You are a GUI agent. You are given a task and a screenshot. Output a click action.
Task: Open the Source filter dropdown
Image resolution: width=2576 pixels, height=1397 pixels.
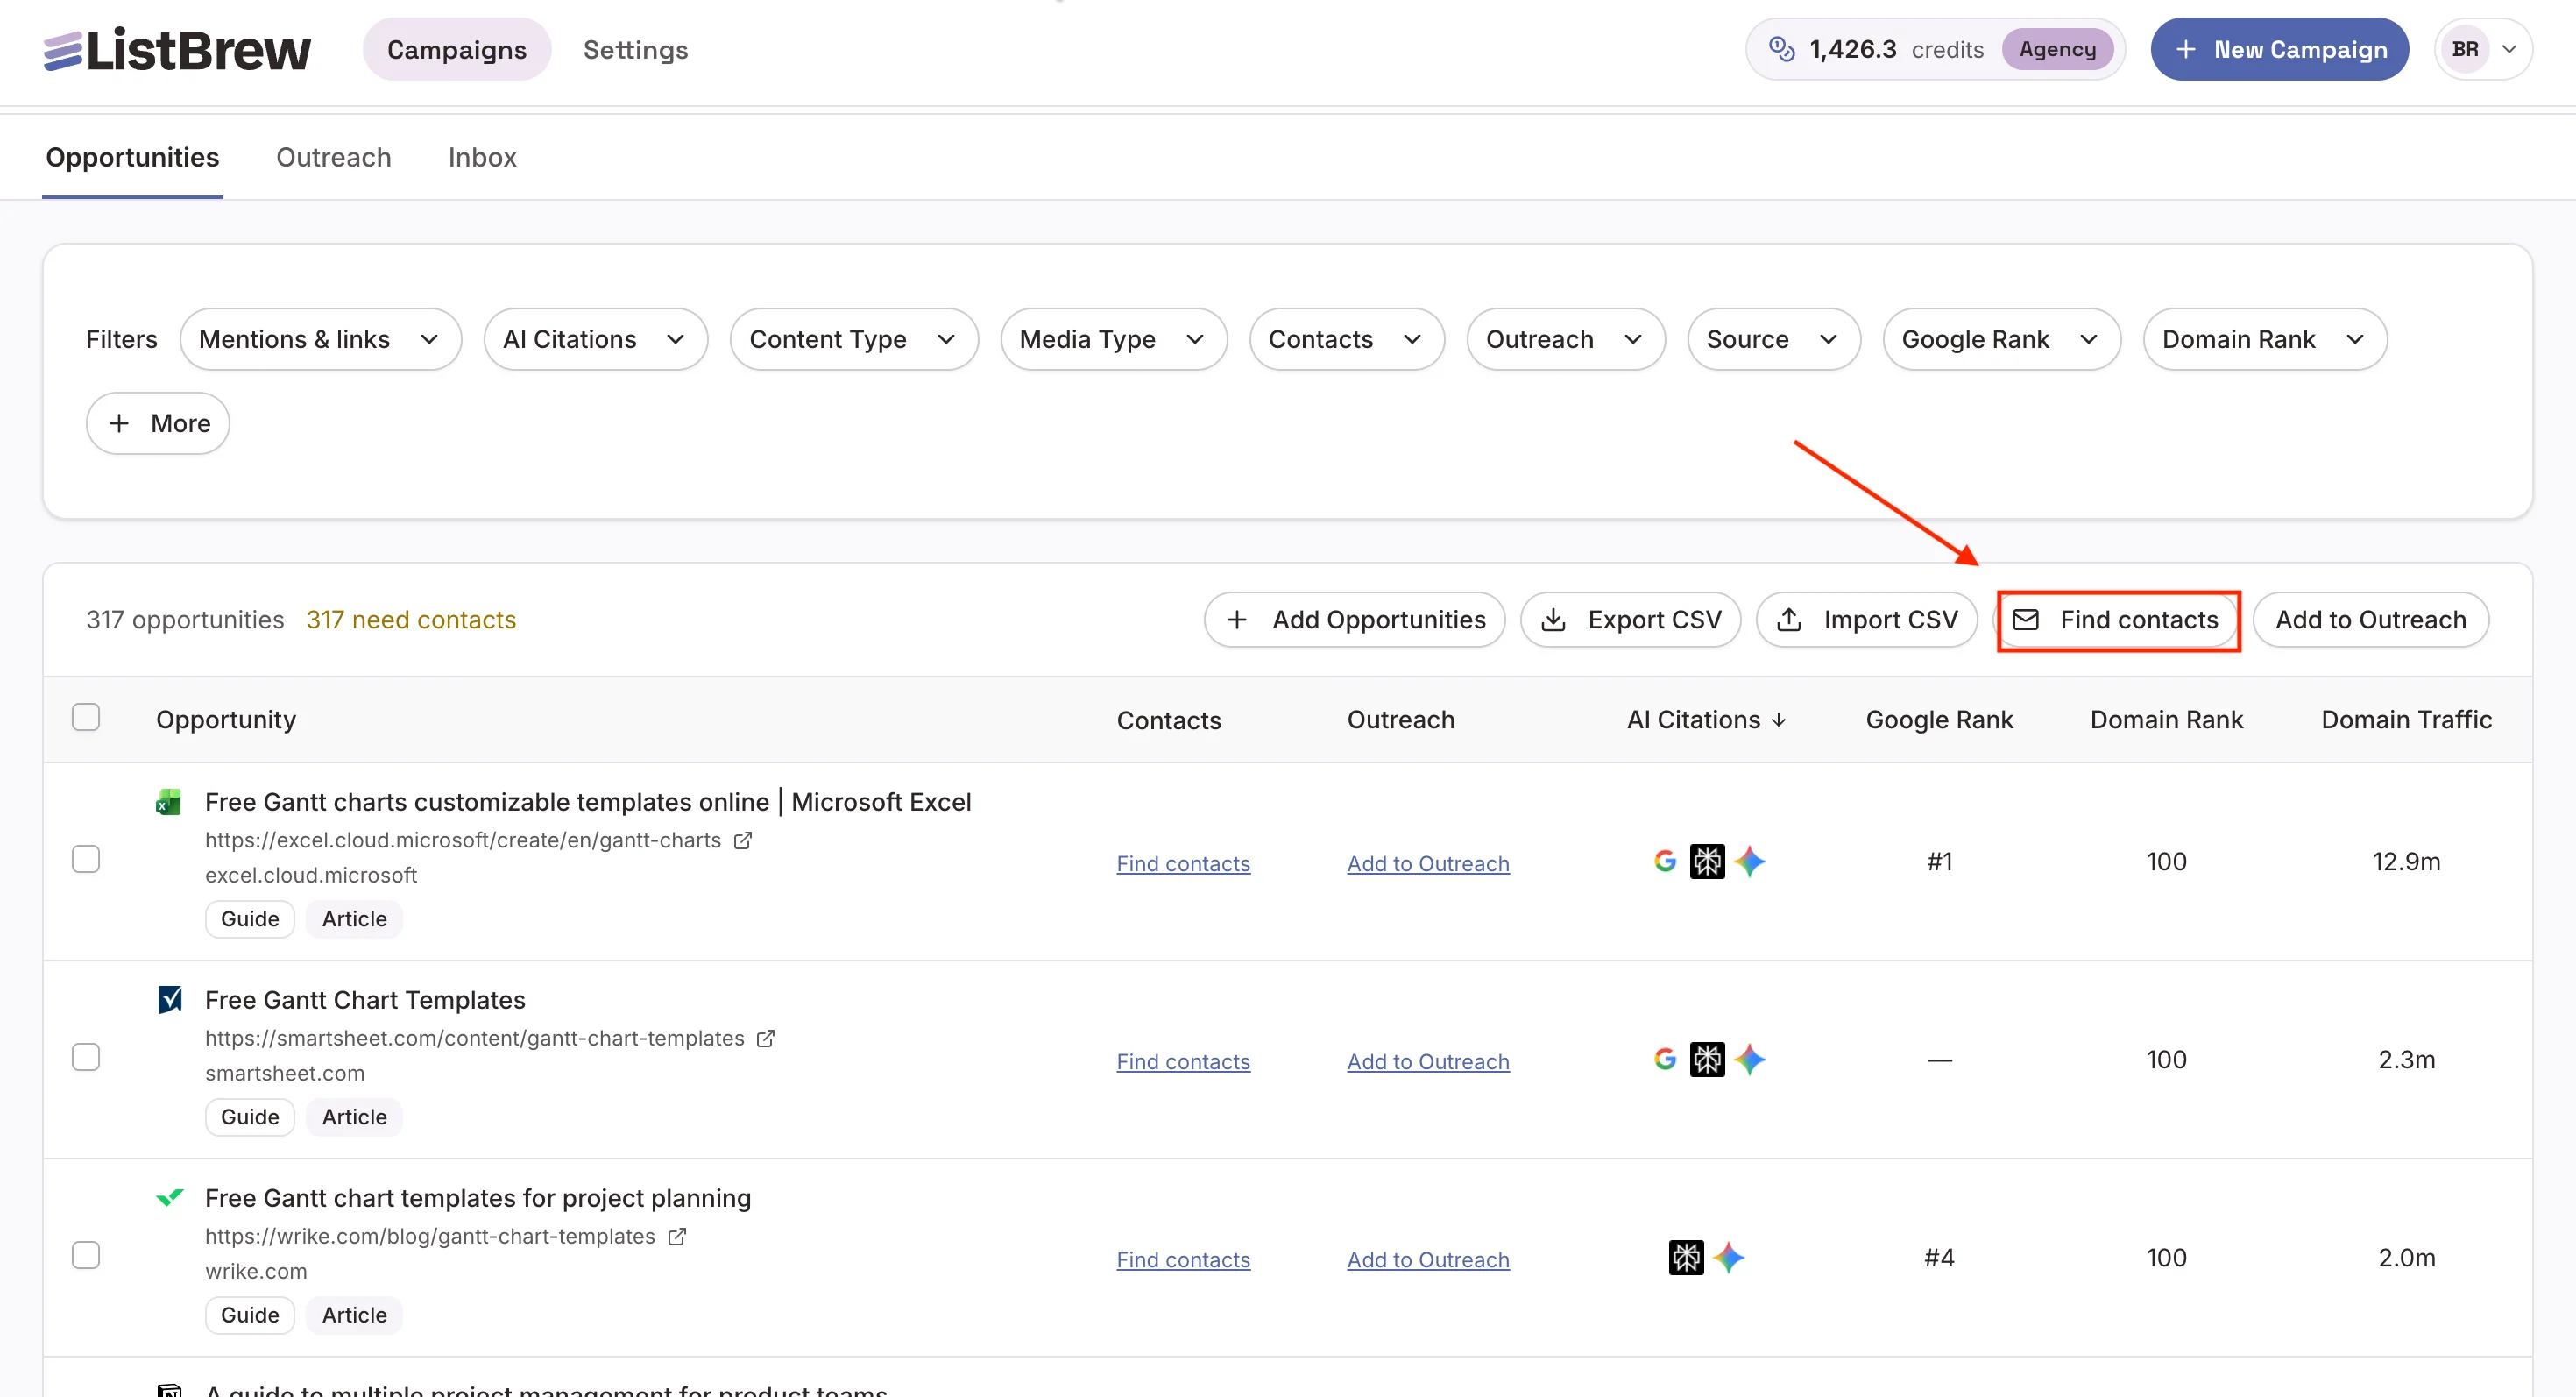1773,339
